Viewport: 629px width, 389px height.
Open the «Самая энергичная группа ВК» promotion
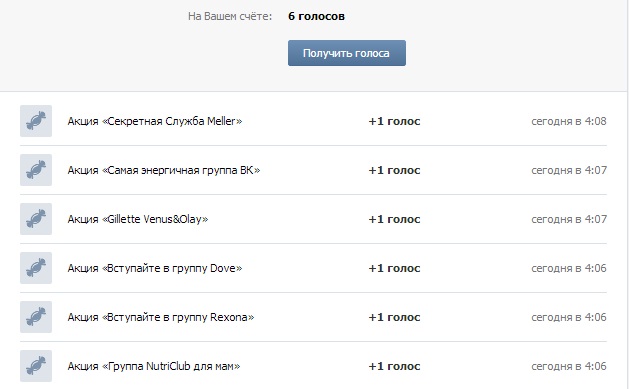pyautogui.click(x=164, y=170)
